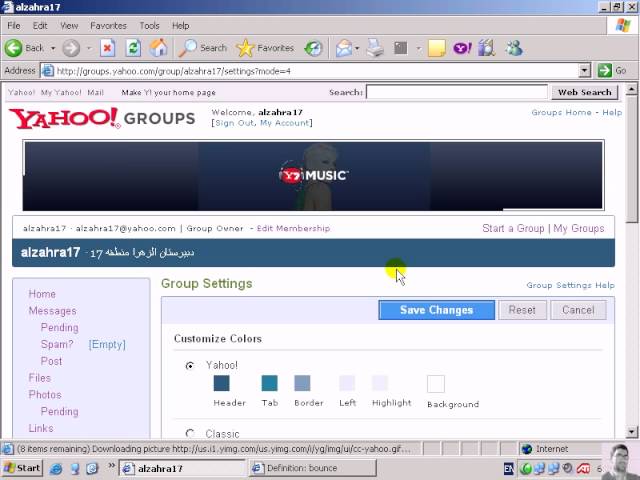
Task: Click the Header color swatch
Action: click(221, 383)
